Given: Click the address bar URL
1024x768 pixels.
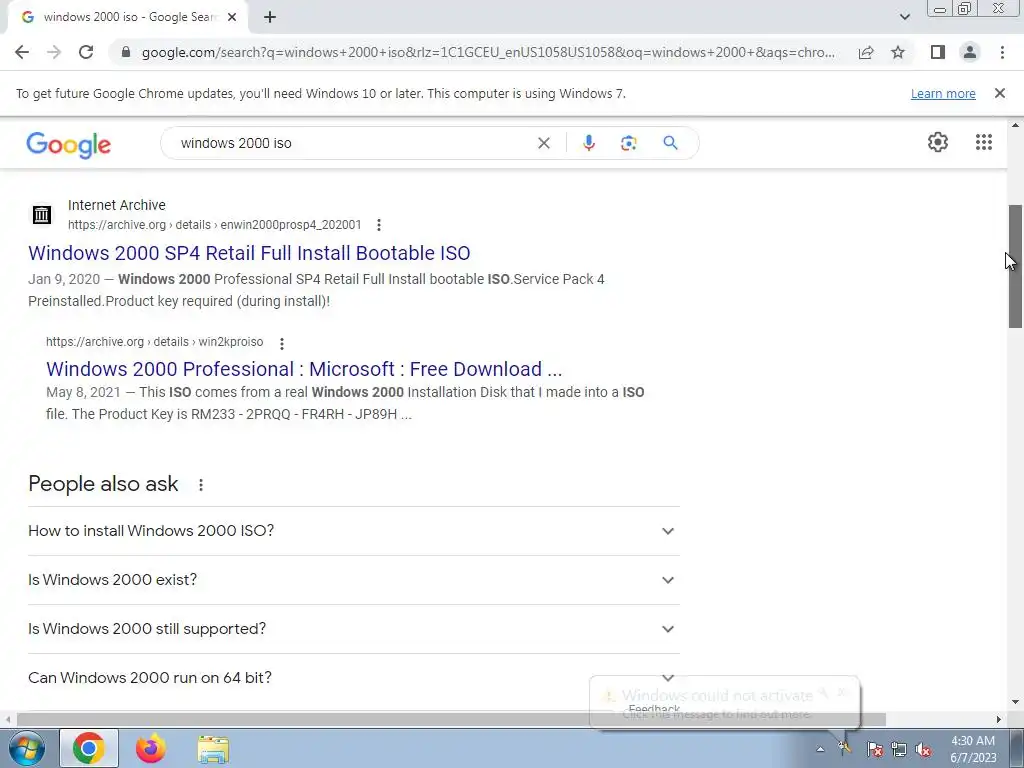Looking at the screenshot, I should (488, 52).
